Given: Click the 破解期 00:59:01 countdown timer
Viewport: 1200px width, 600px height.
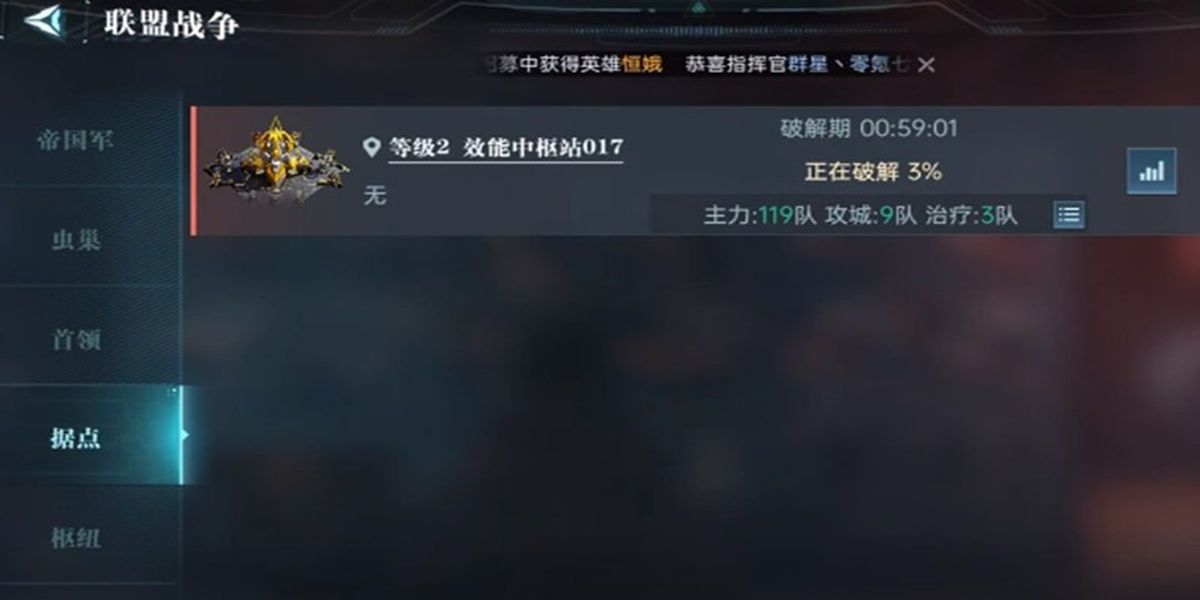Looking at the screenshot, I should pyautogui.click(x=869, y=129).
